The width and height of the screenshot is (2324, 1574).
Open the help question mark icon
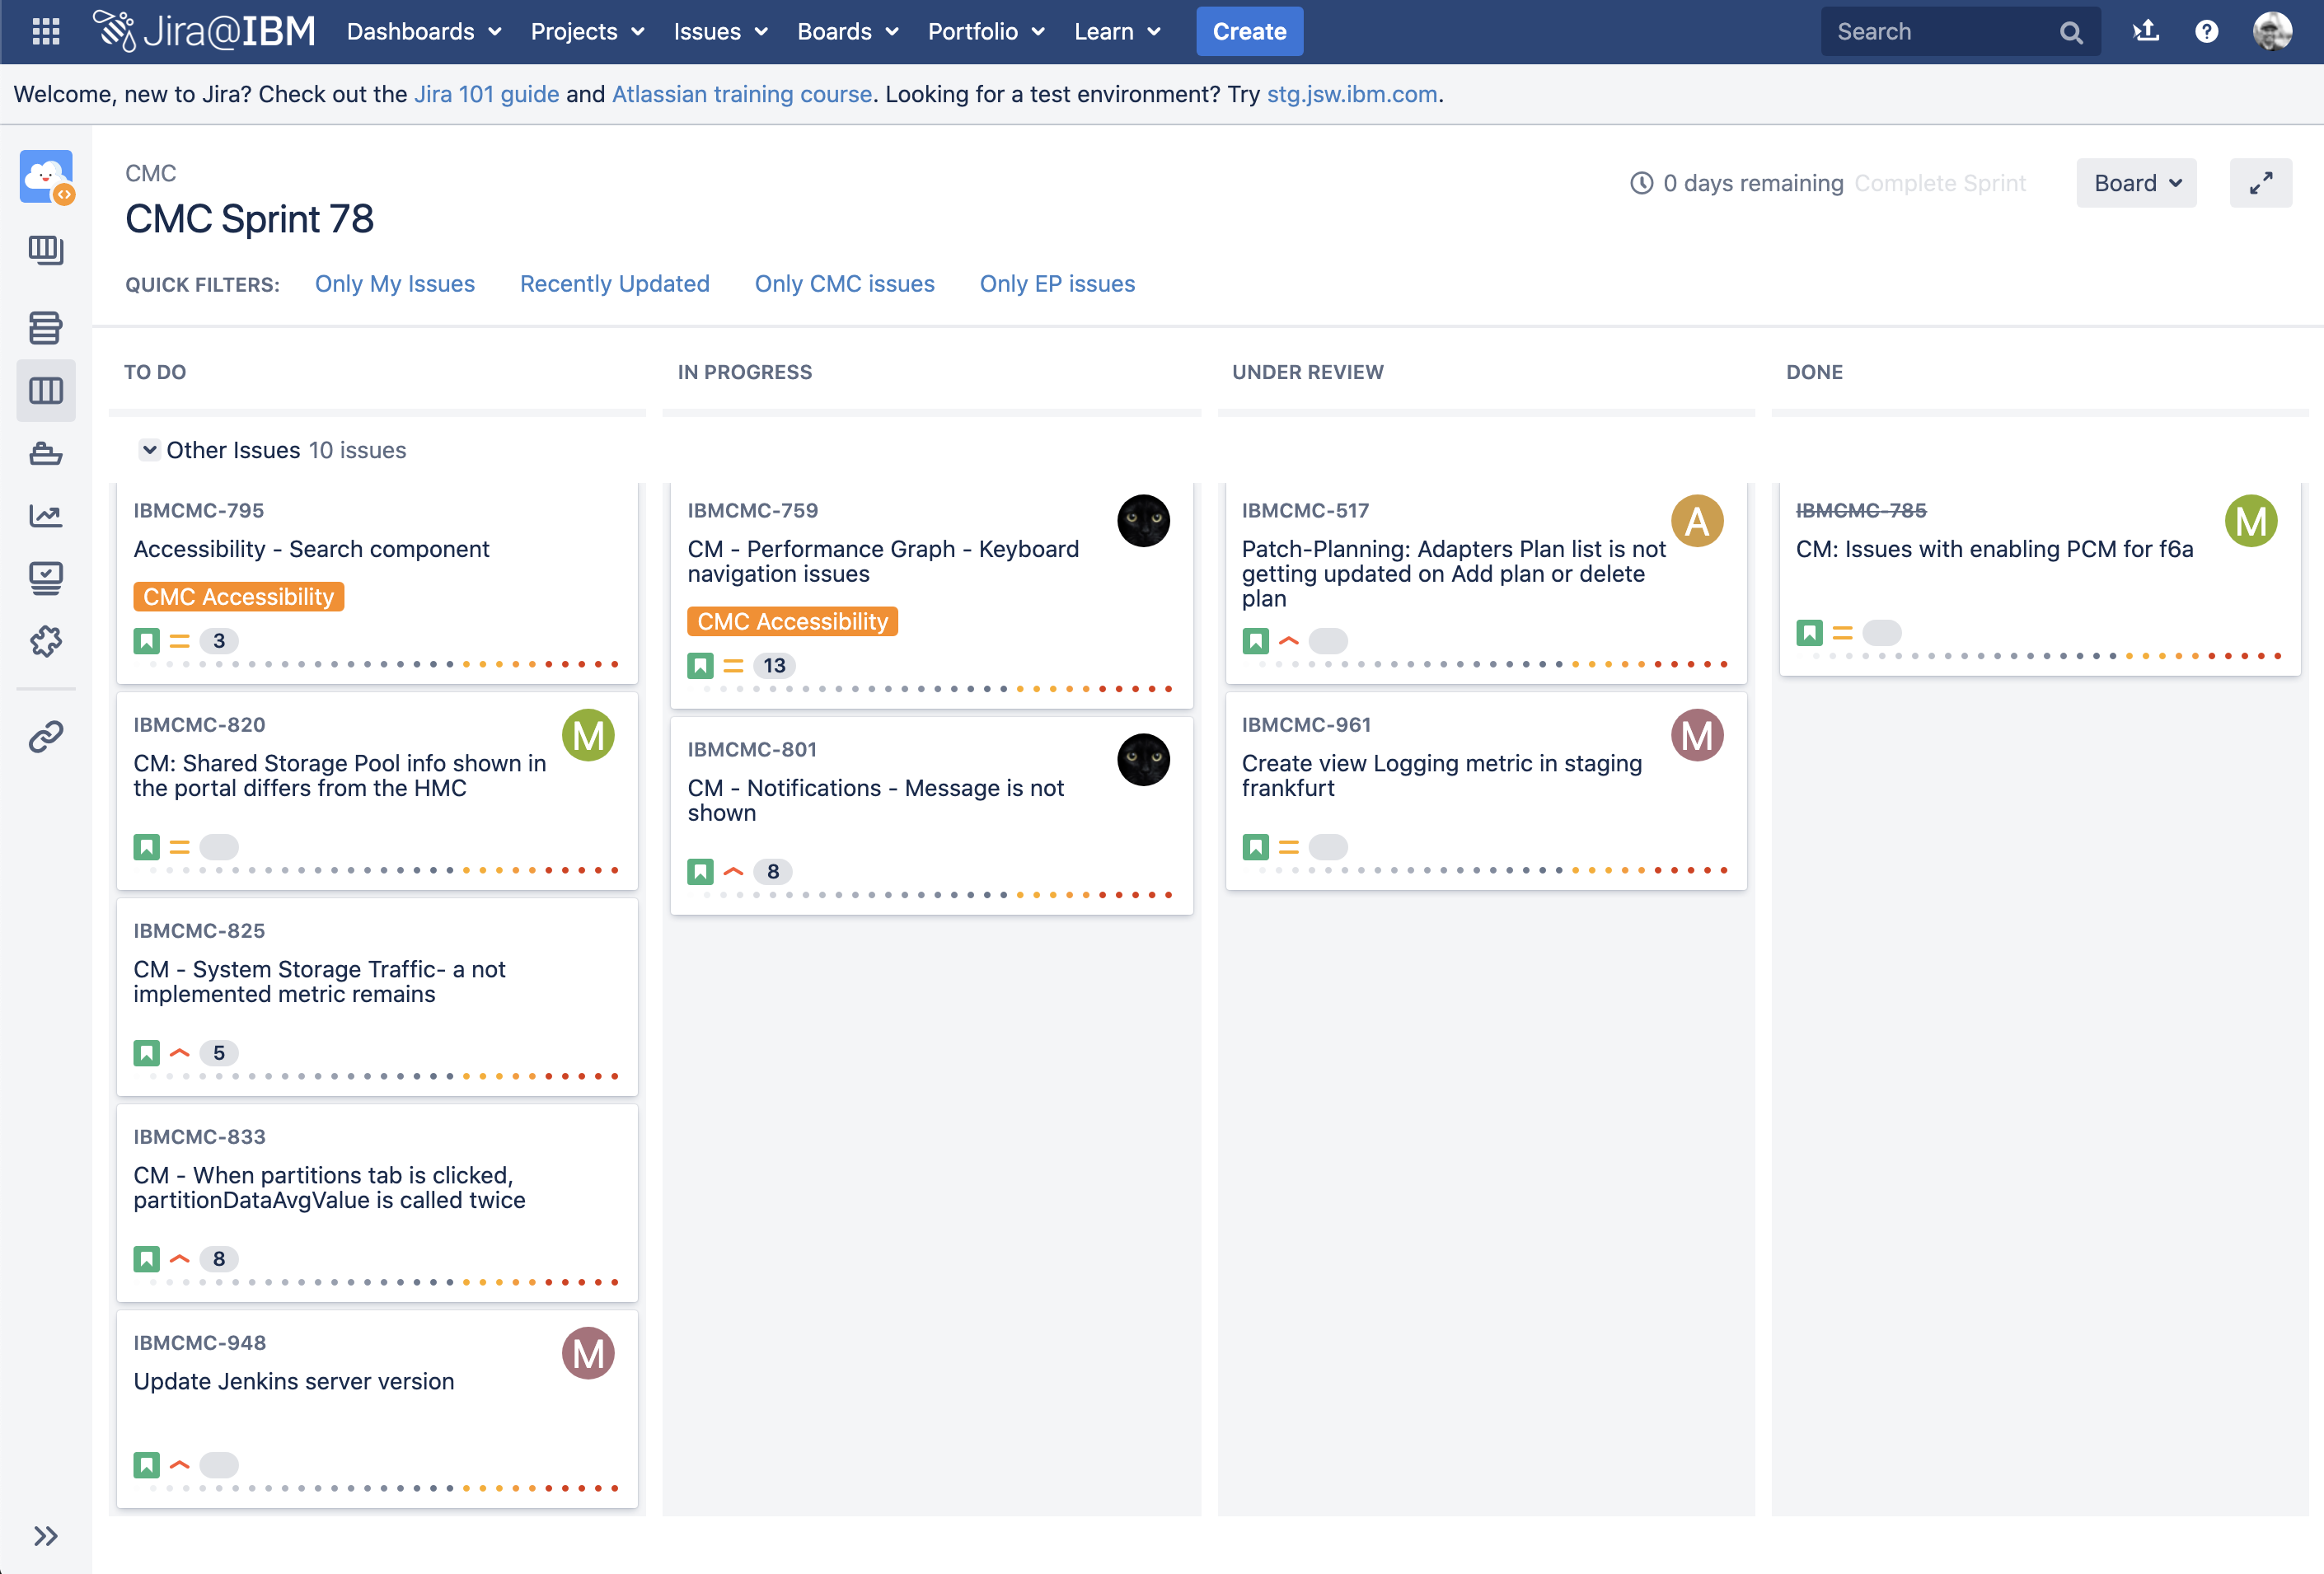pyautogui.click(x=2207, y=31)
